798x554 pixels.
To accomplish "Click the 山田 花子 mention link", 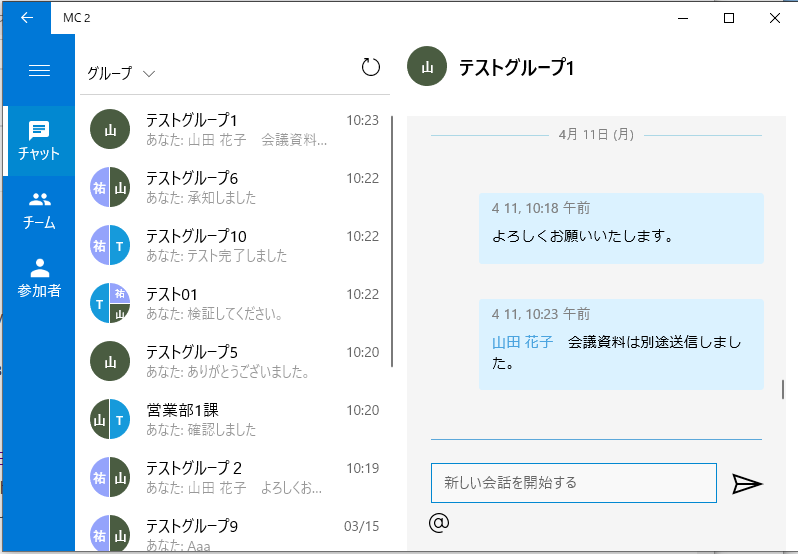I will click(x=522, y=342).
